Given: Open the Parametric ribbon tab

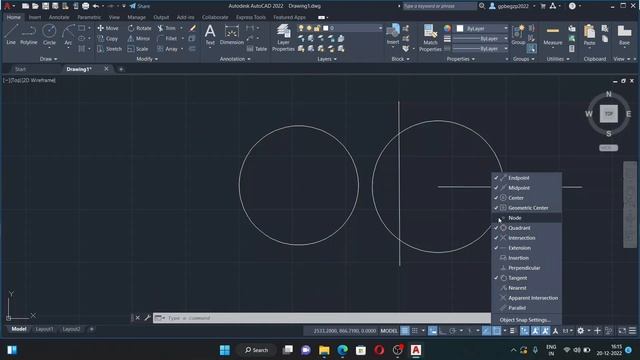Looking at the screenshot, I should click(x=89, y=18).
